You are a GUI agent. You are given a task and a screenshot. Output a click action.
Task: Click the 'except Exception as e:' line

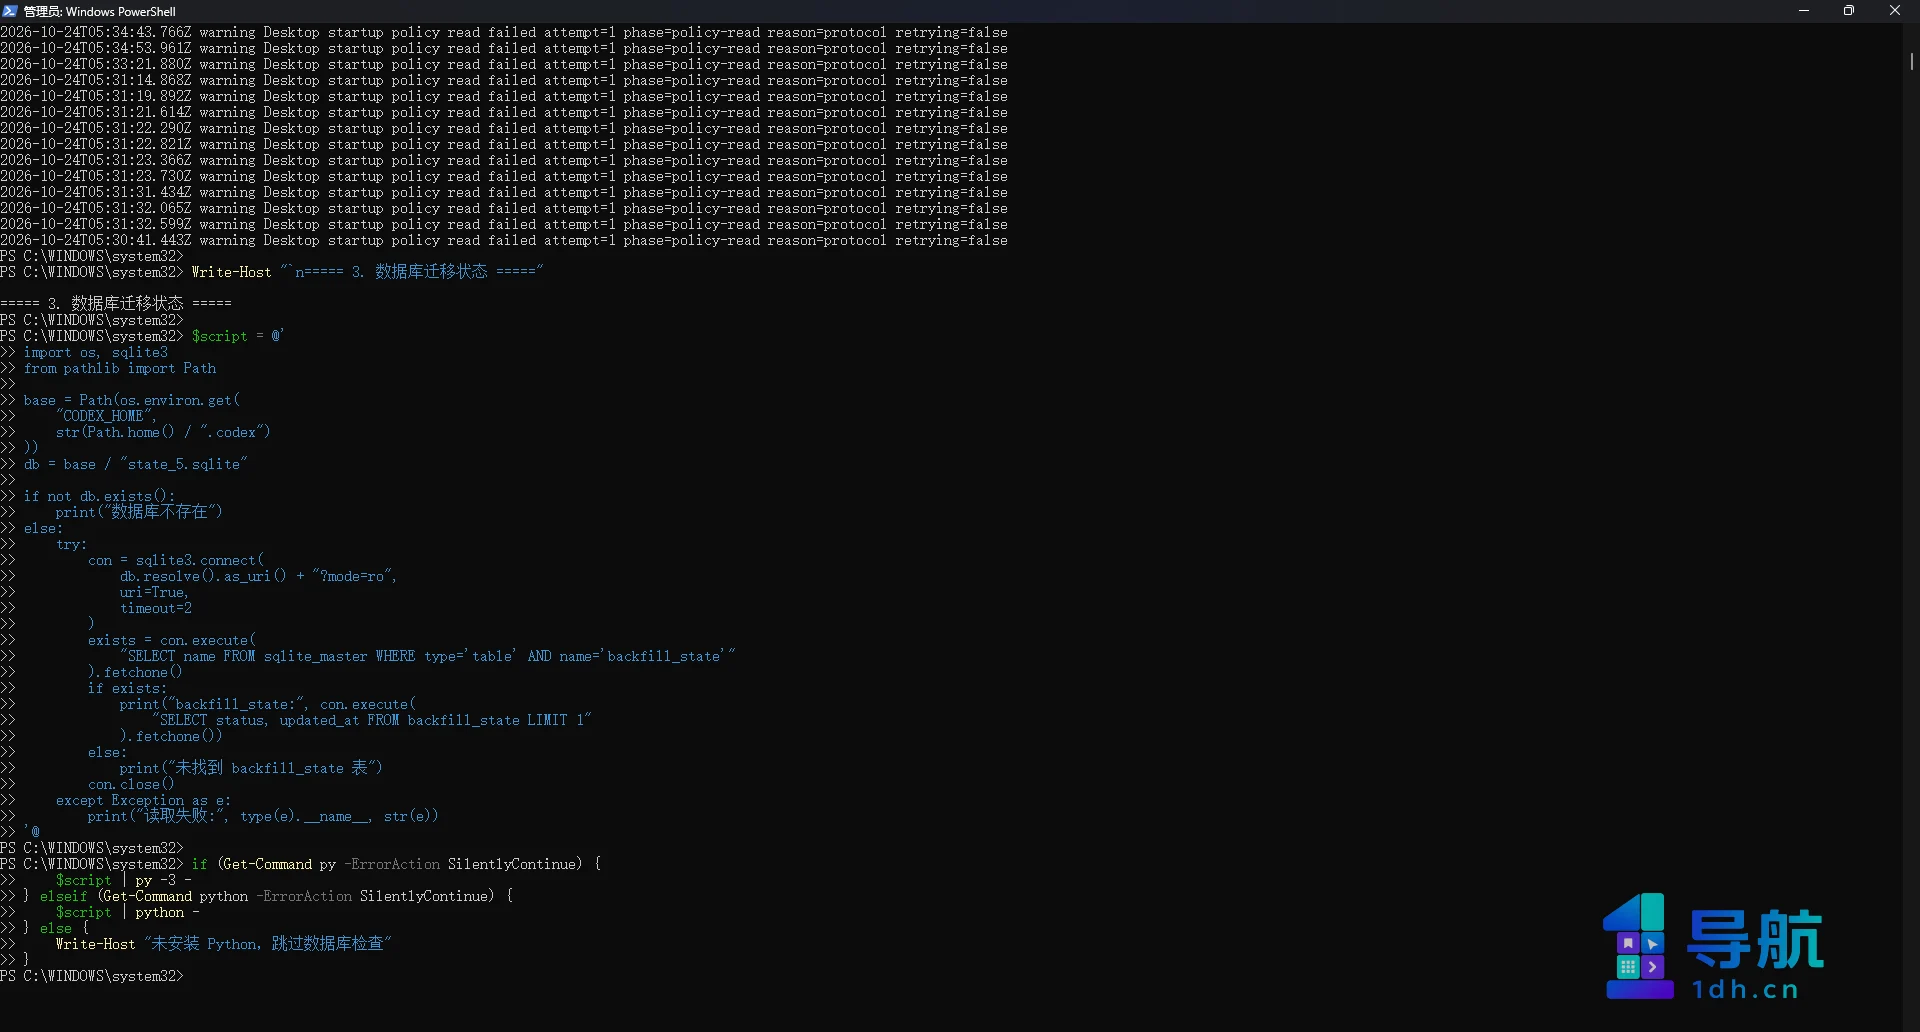click(143, 801)
